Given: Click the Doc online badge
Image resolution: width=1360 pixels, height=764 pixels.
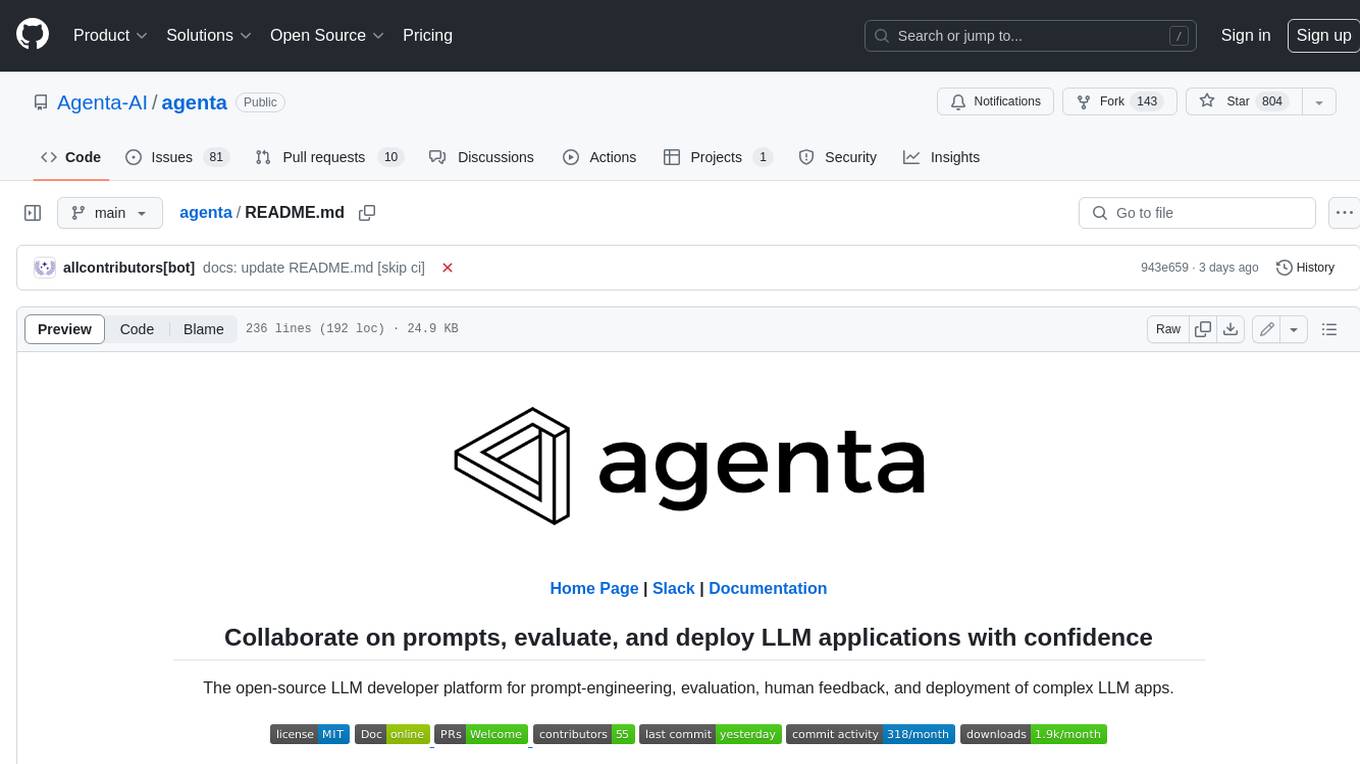Looking at the screenshot, I should tap(392, 734).
